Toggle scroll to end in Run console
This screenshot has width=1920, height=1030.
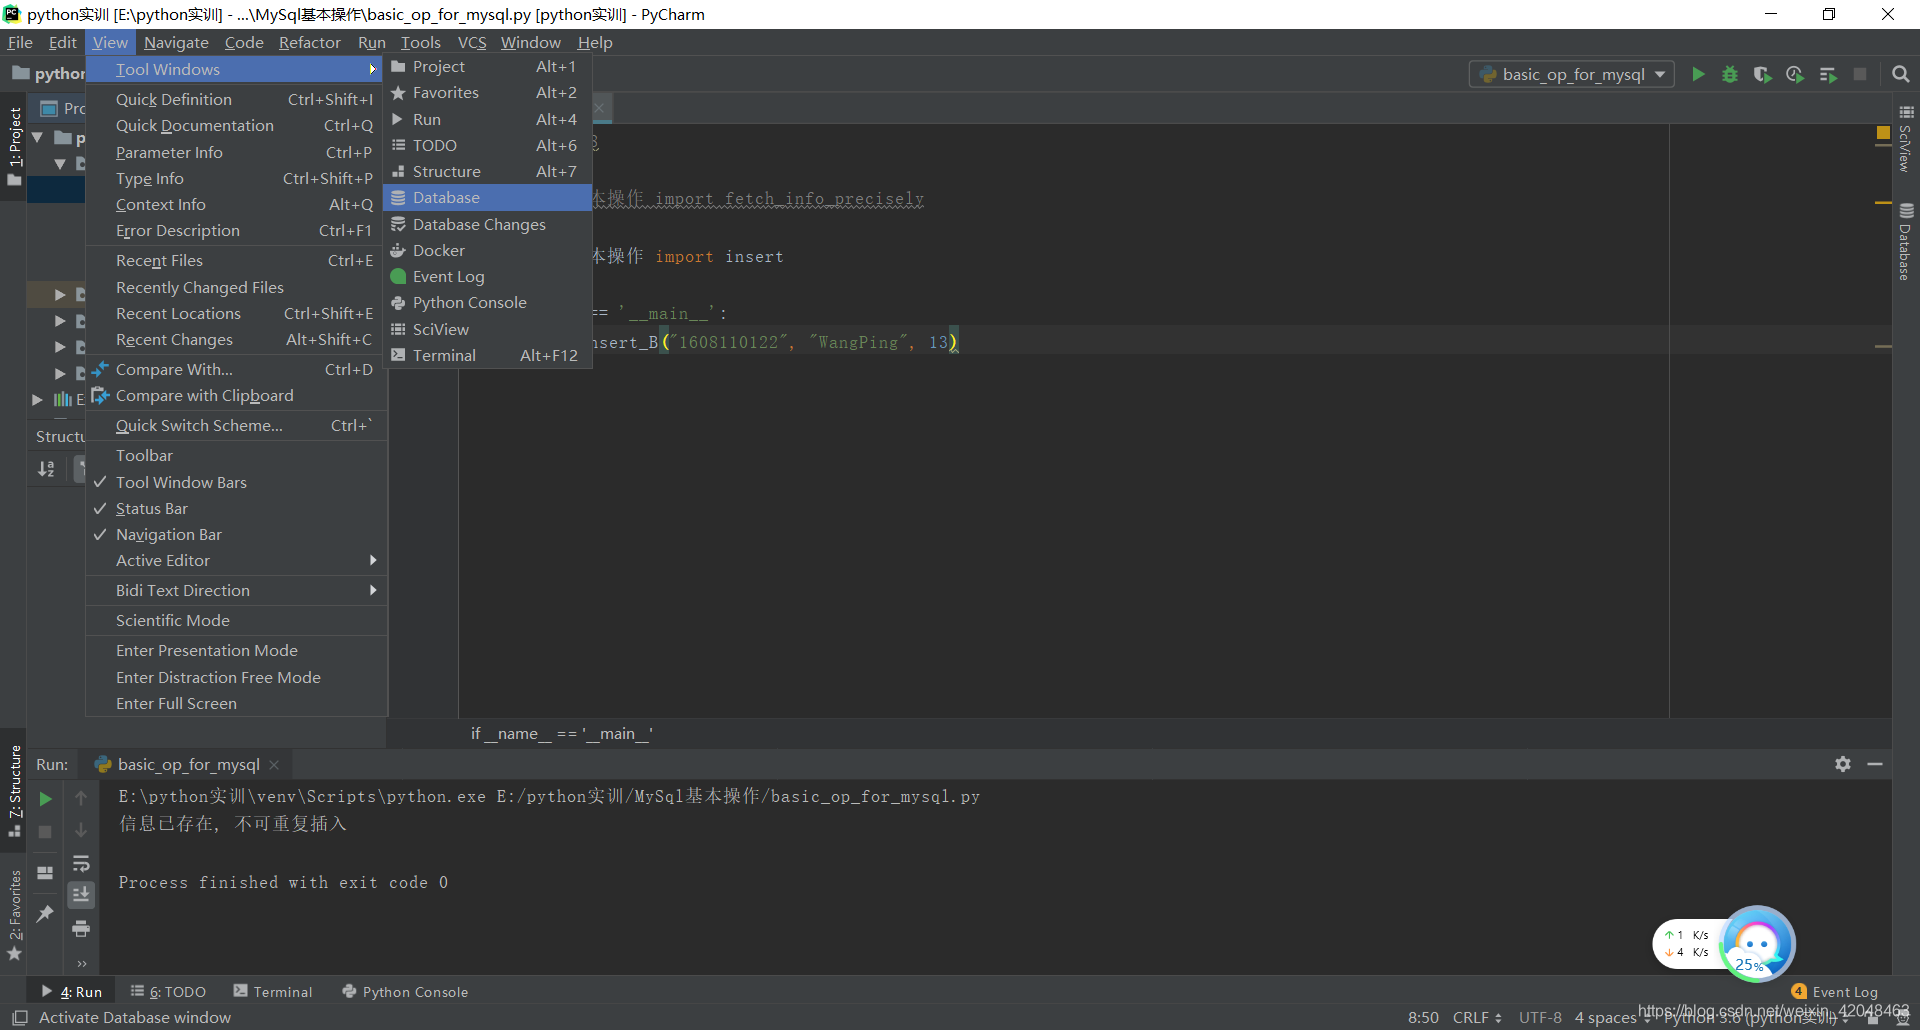pos(81,894)
